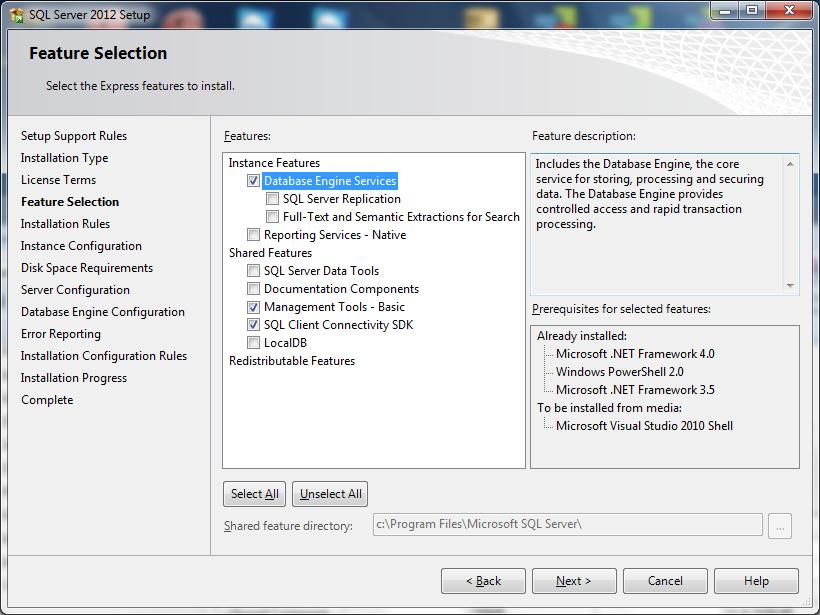
Task: Click the Database Engine Configuration step
Action: coord(102,312)
